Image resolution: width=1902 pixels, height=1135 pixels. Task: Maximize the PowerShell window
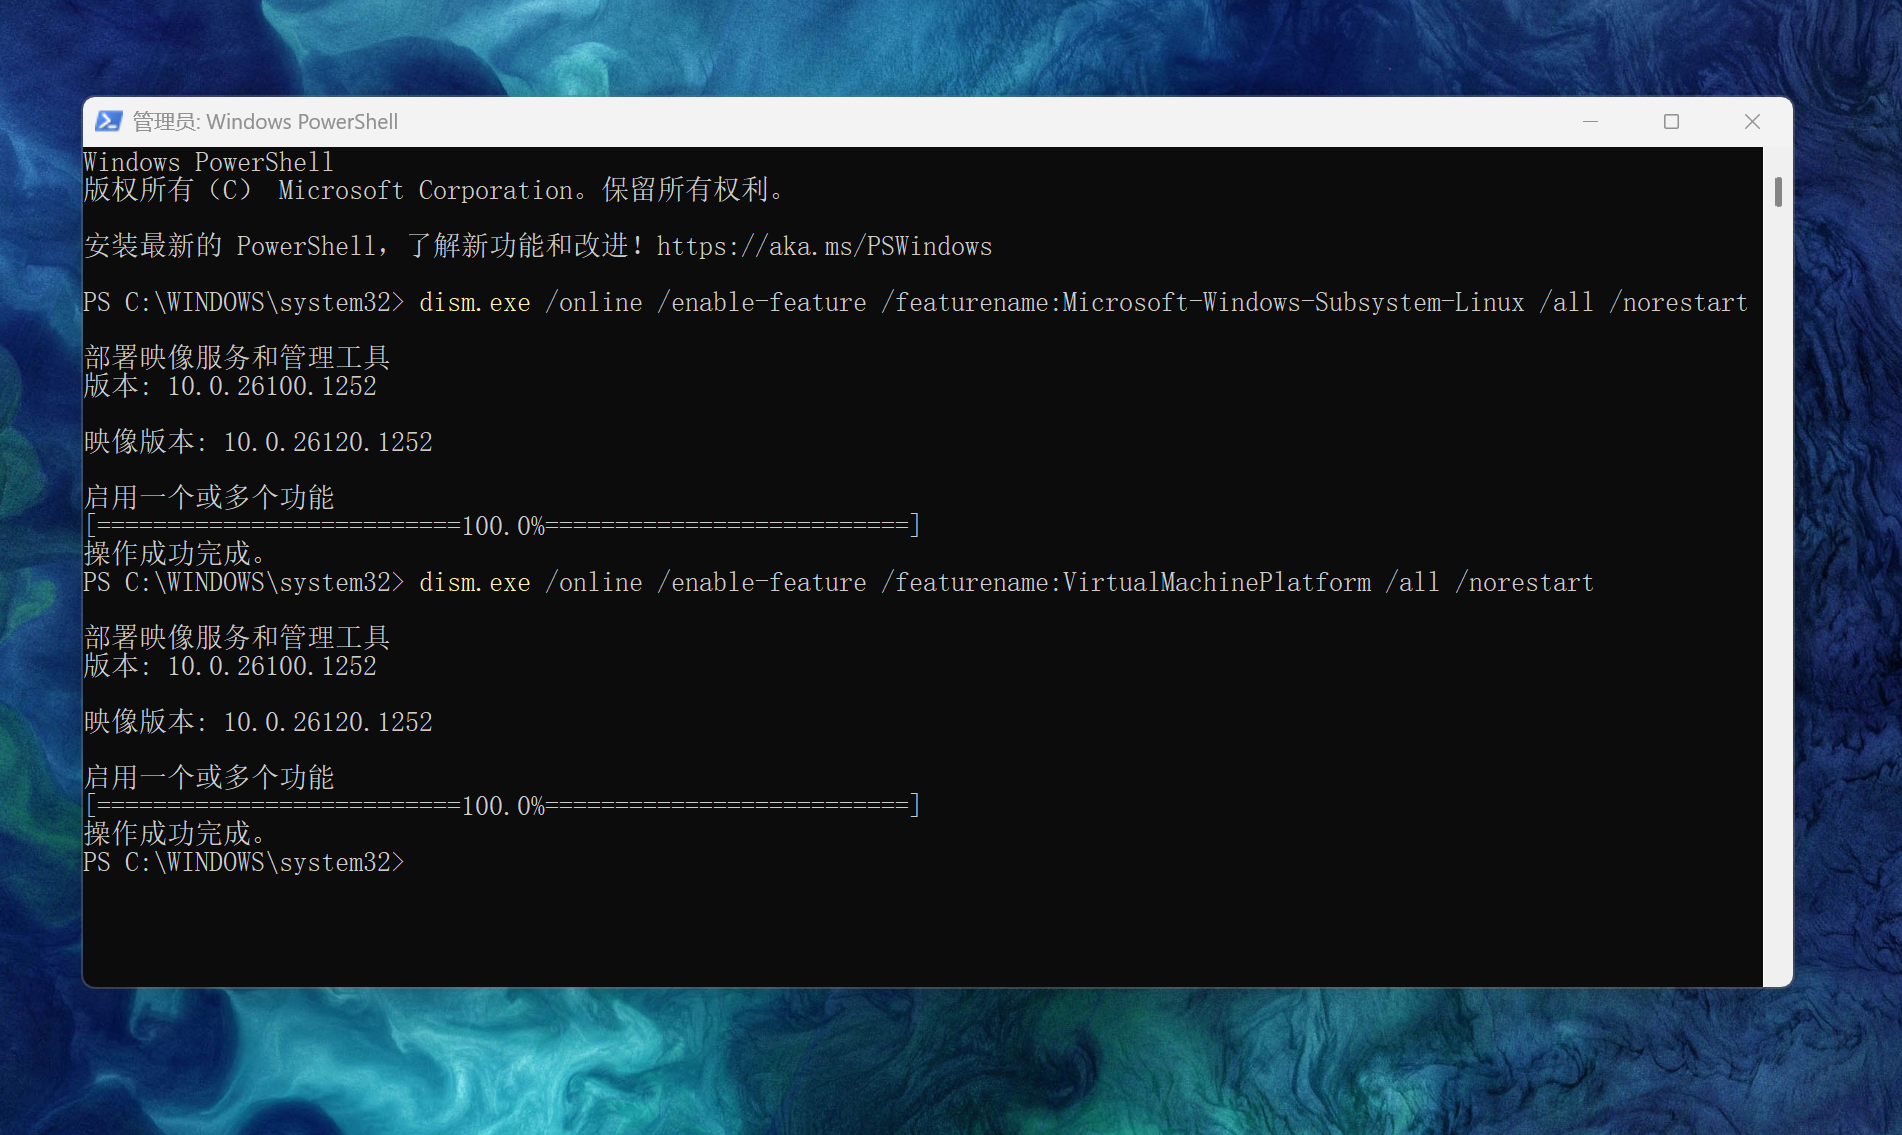point(1671,122)
